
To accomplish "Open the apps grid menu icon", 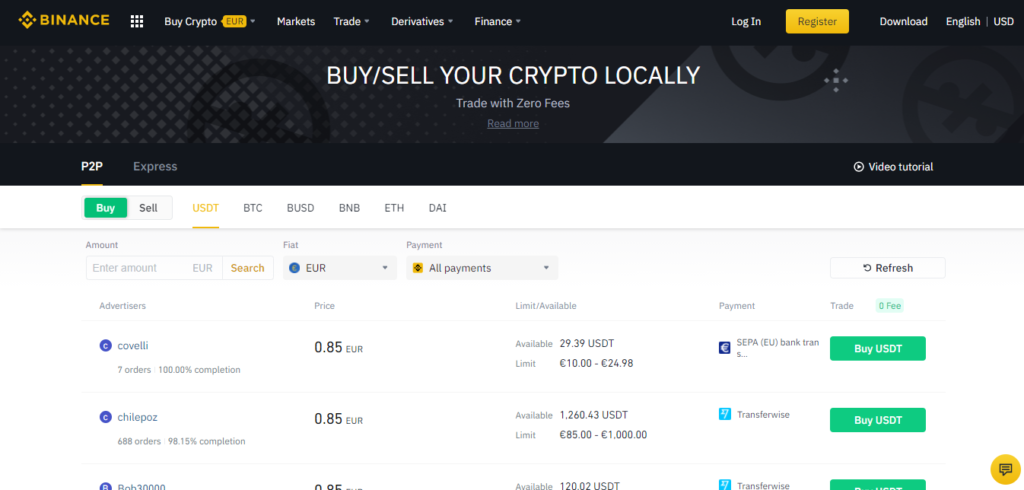I will click(x=136, y=22).
